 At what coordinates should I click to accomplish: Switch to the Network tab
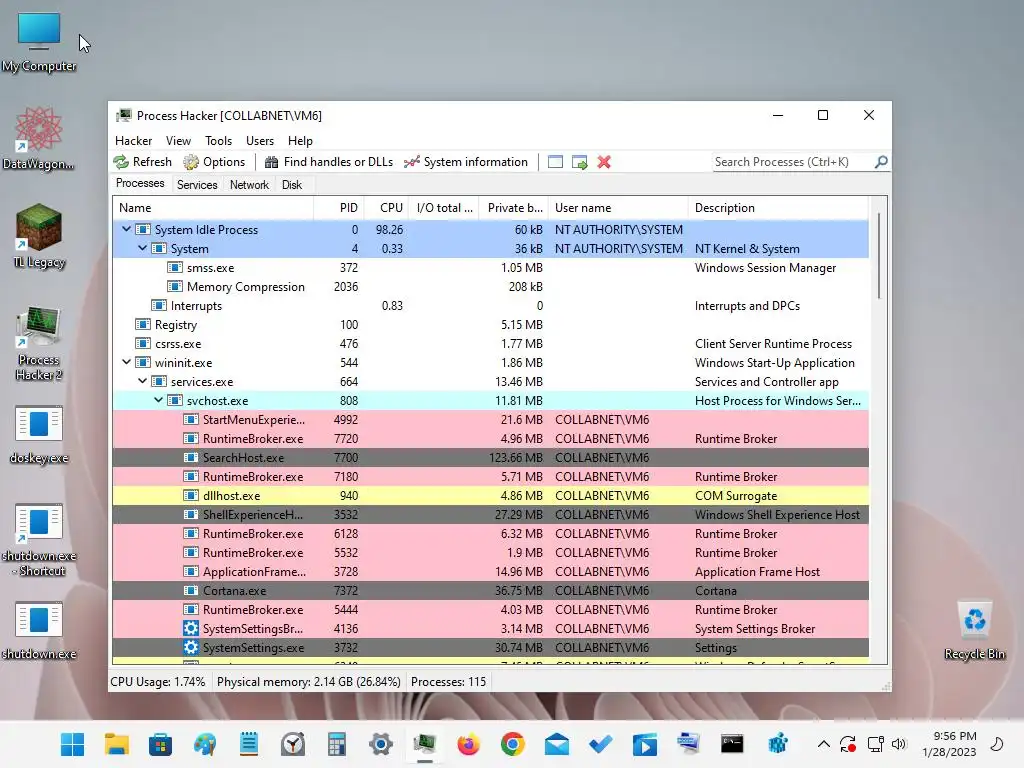pos(249,185)
